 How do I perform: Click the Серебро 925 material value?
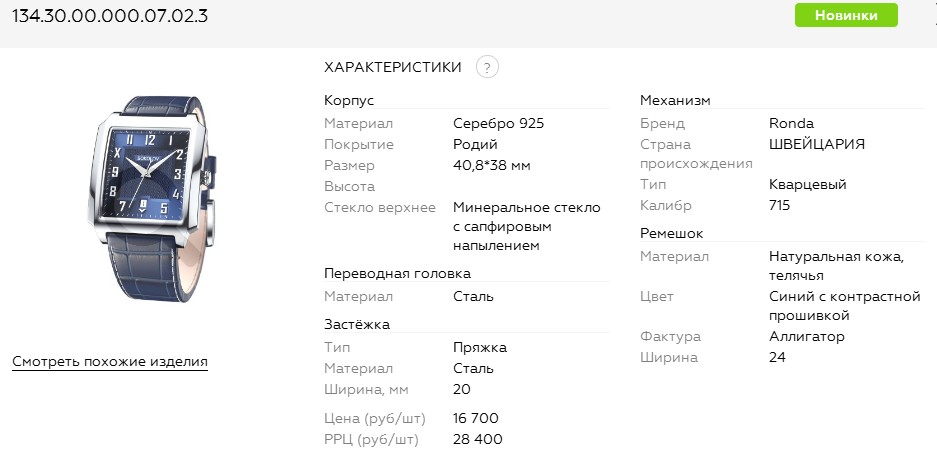pos(498,123)
